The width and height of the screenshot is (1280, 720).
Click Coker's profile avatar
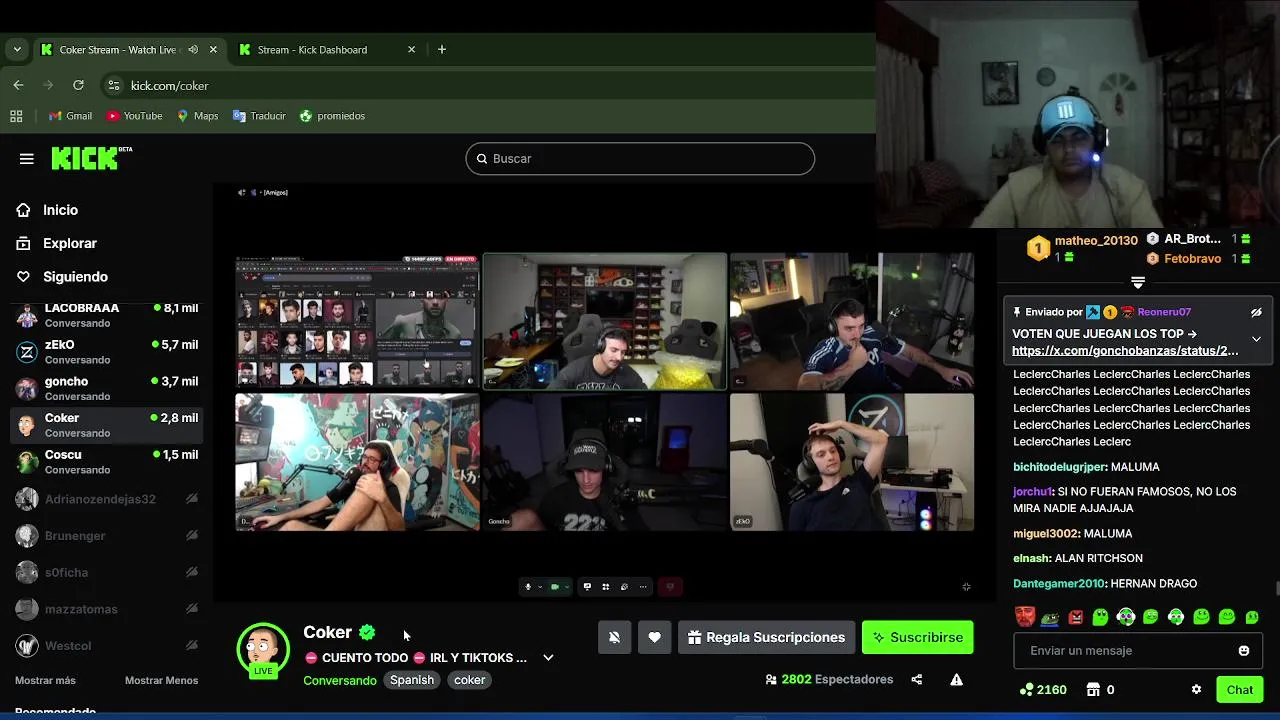263,648
